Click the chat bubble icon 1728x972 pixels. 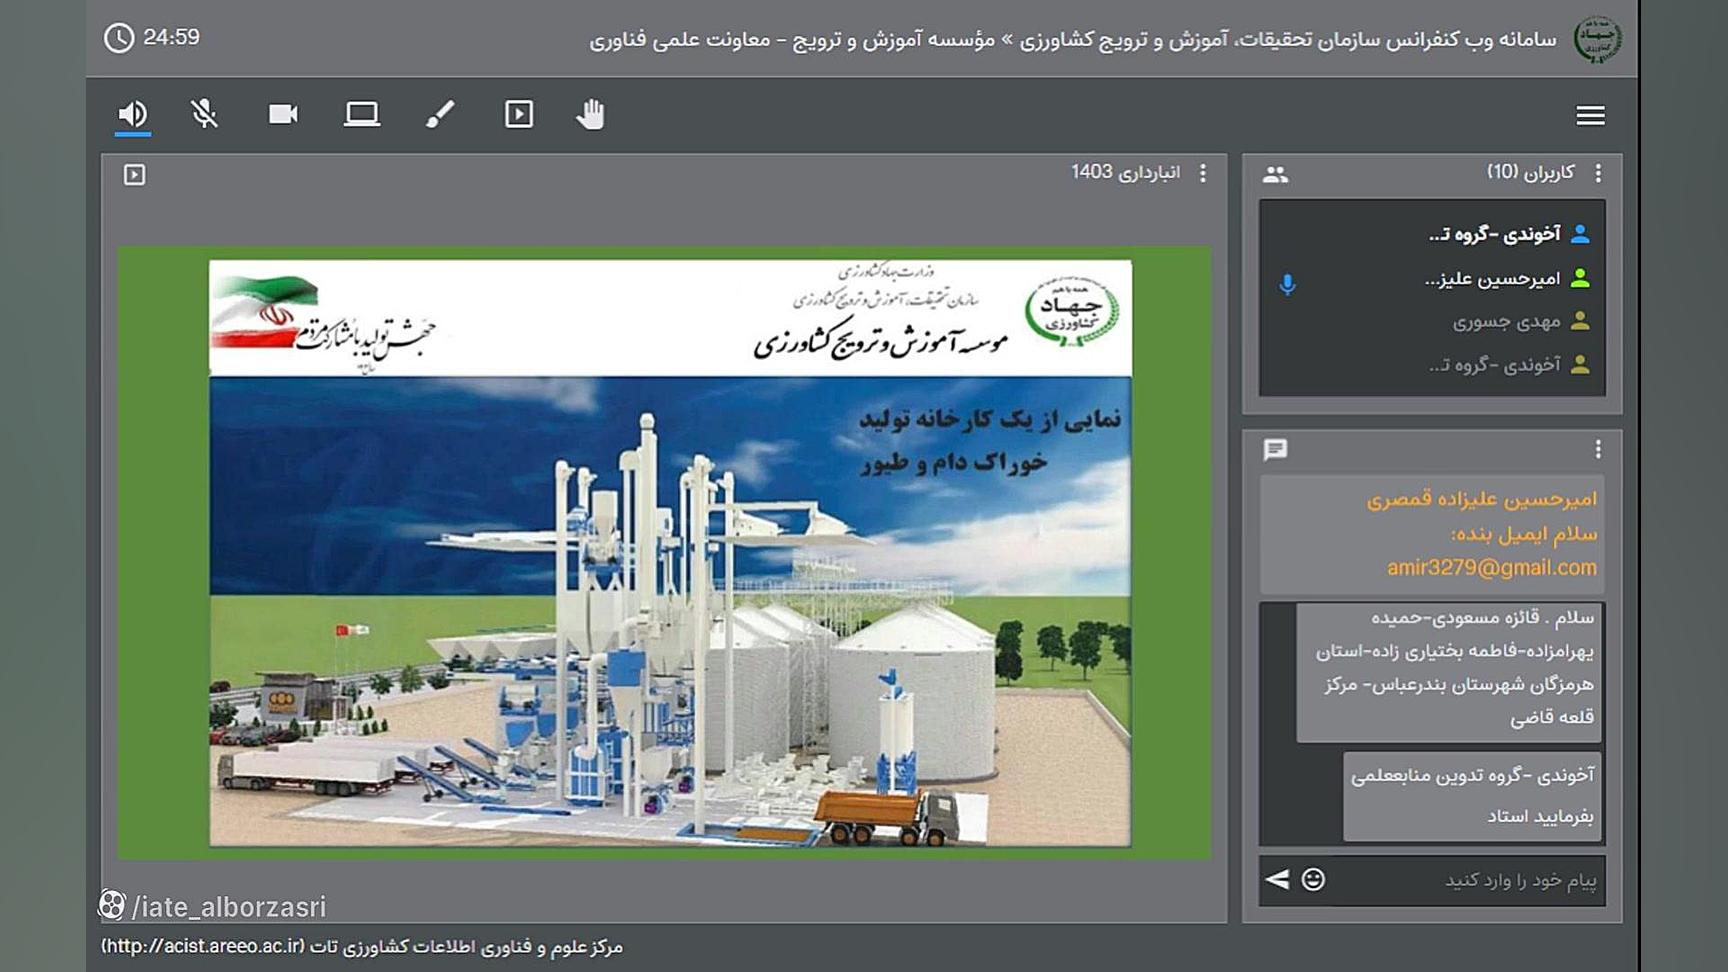[1275, 450]
